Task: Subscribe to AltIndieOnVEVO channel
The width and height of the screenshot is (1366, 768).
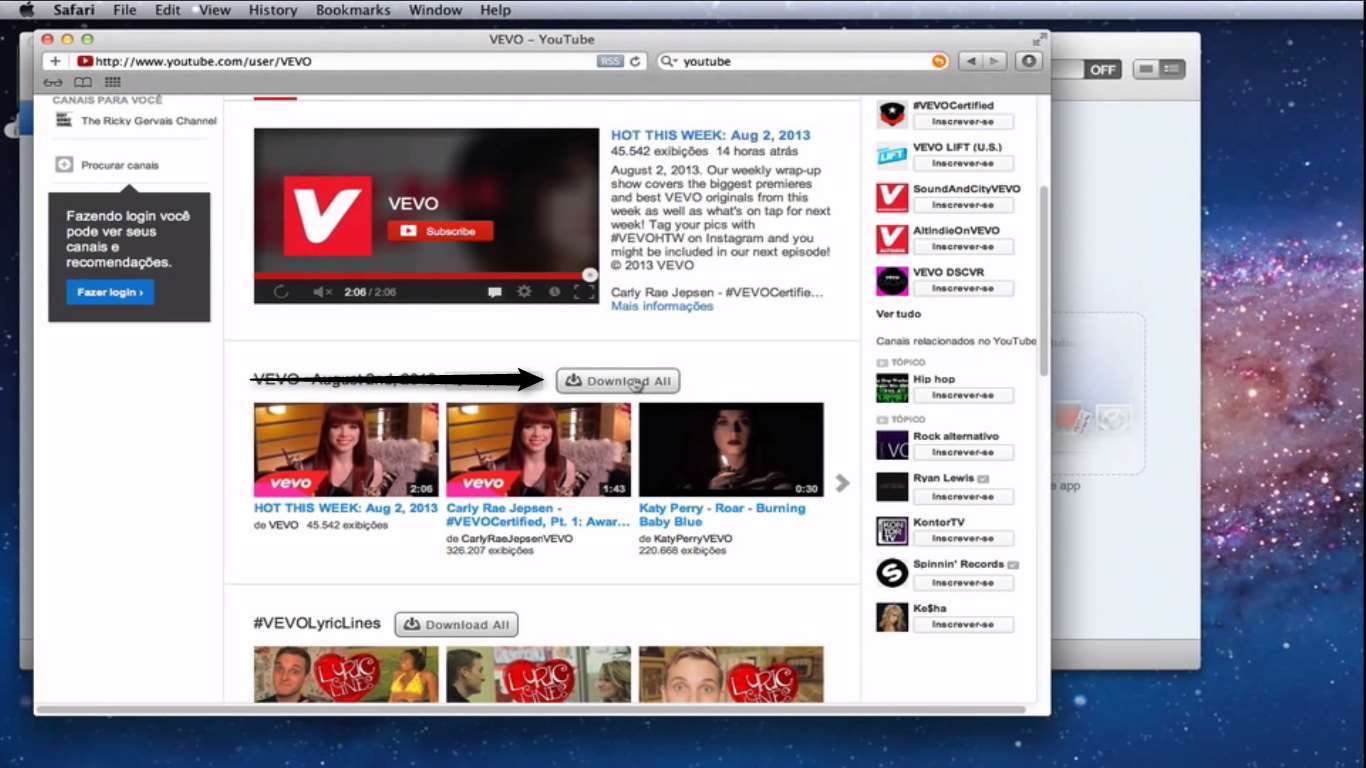Action: click(x=963, y=246)
